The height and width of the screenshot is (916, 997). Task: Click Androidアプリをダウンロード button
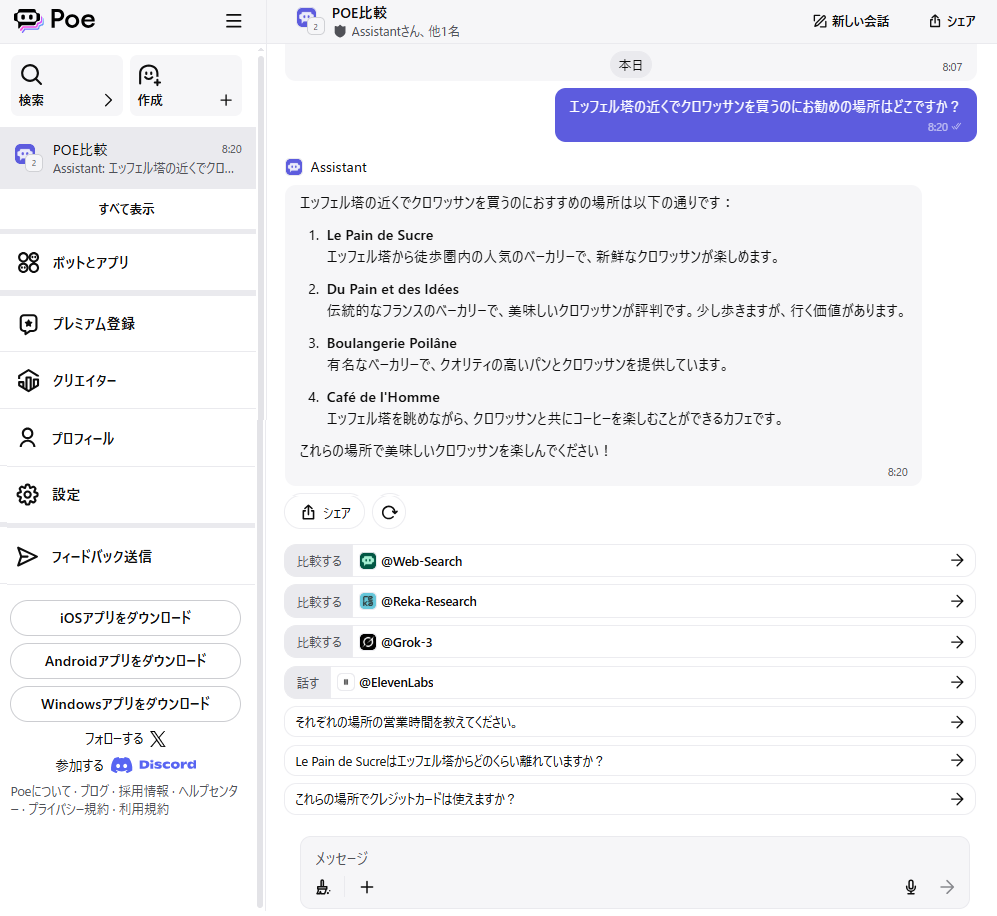125,661
